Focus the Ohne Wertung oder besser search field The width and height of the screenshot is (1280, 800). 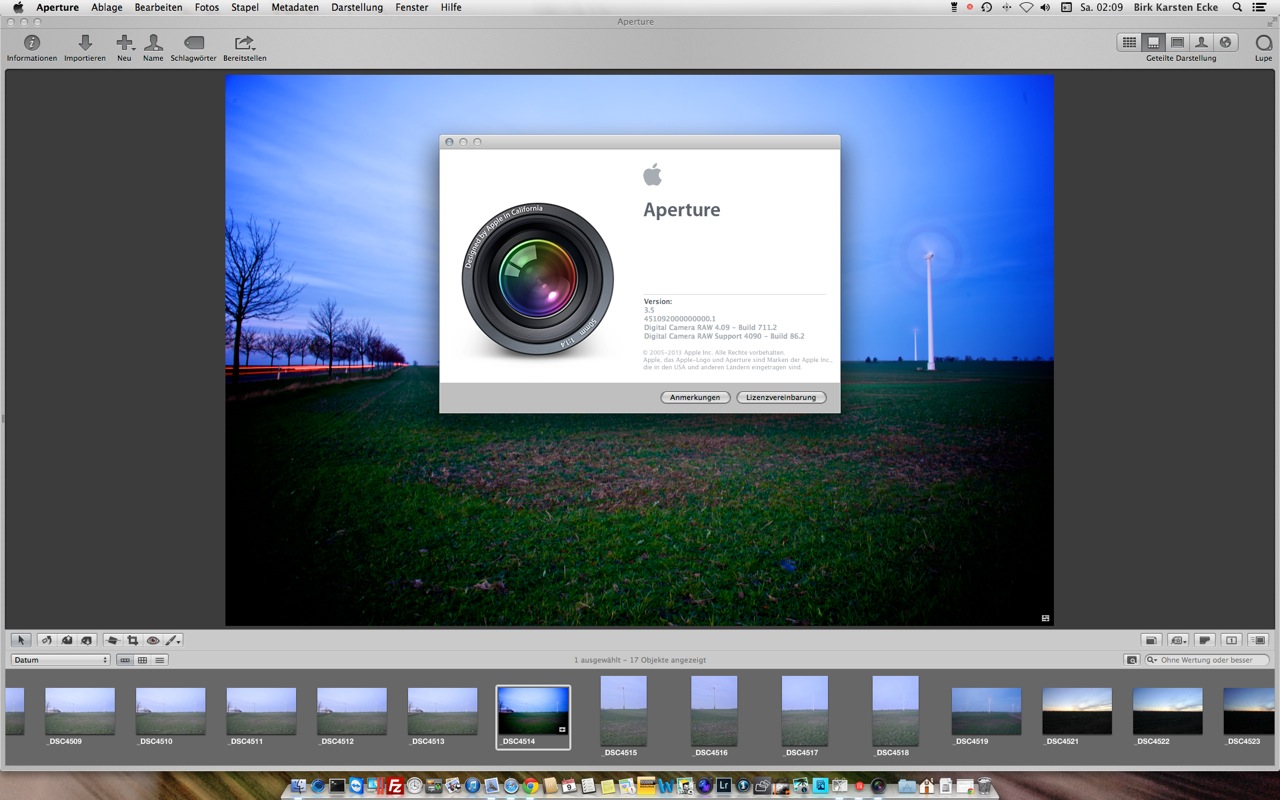[1207, 660]
